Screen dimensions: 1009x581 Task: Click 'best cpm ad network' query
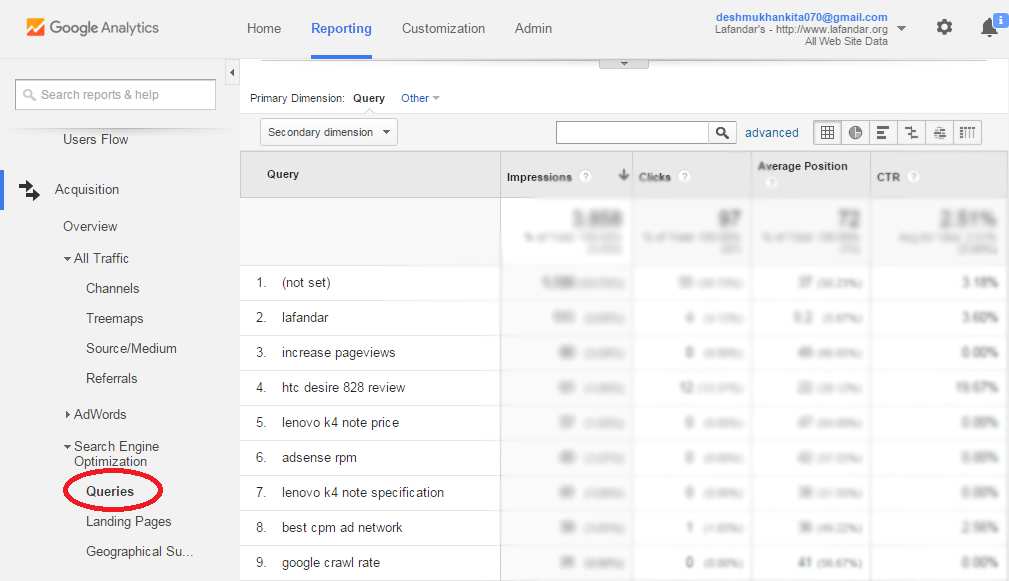pos(342,528)
